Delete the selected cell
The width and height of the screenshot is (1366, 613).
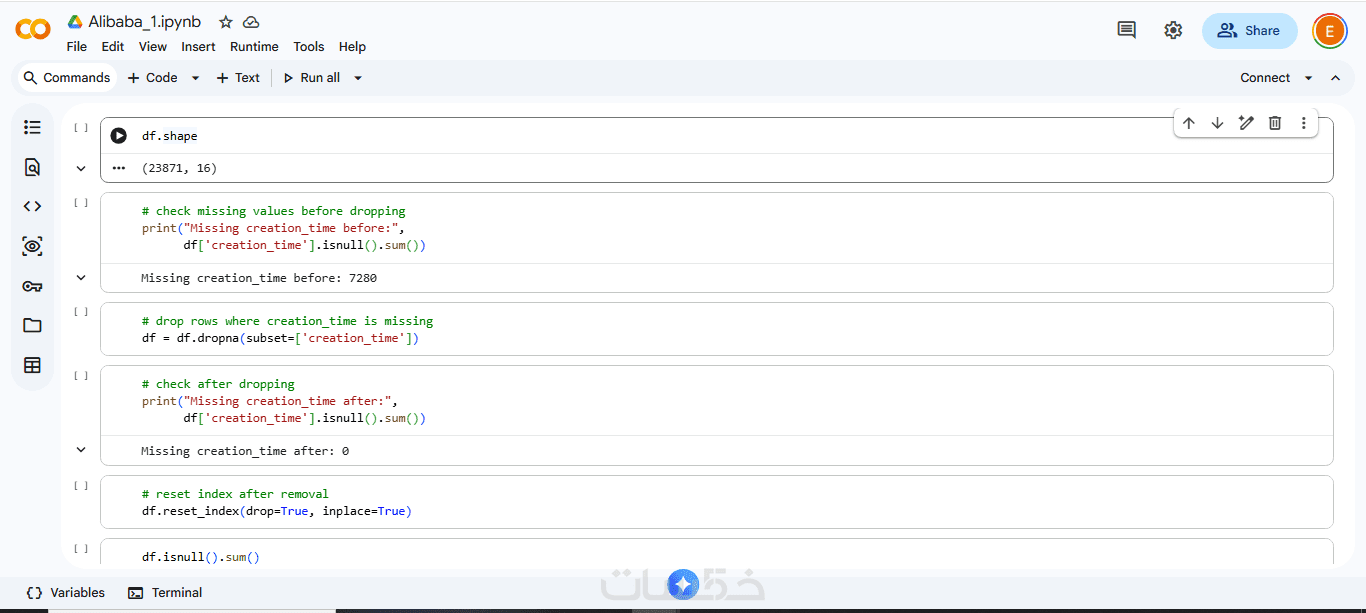pyautogui.click(x=1275, y=123)
